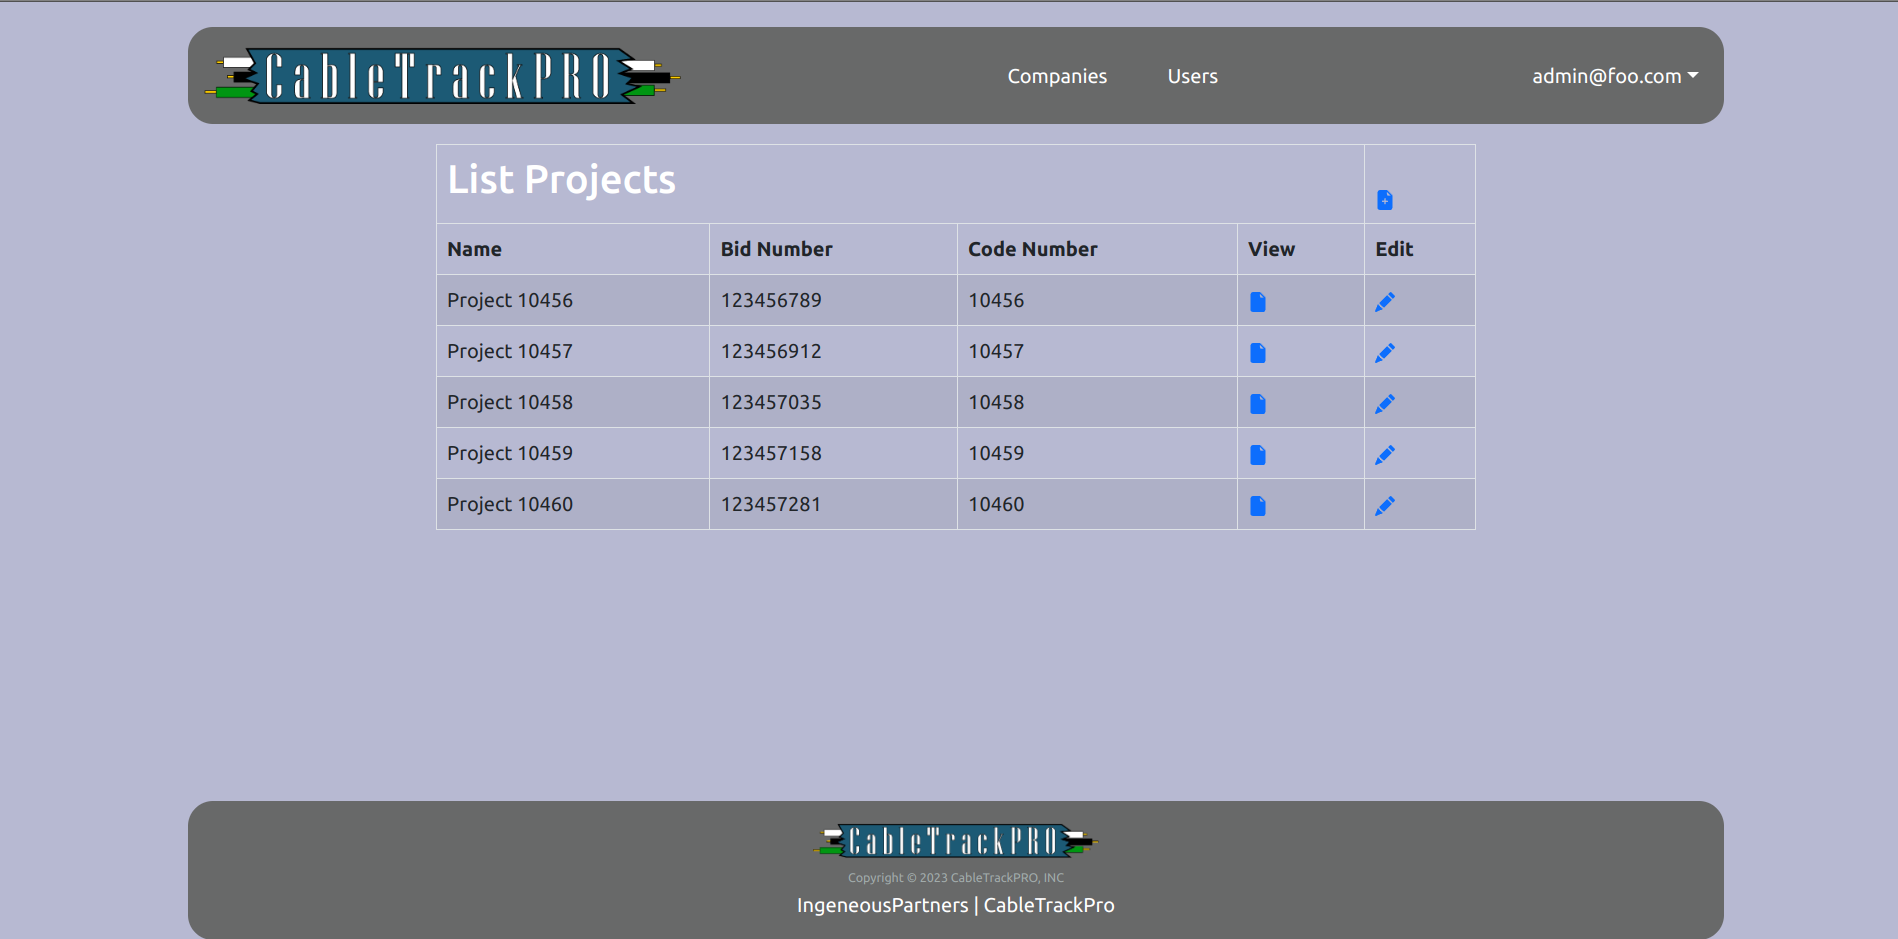Edit Project 10457 with pencil icon

tap(1385, 353)
